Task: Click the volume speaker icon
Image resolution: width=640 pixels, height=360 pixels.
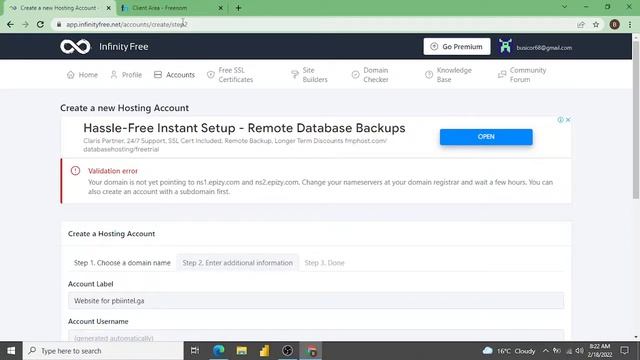Action: pos(580,351)
